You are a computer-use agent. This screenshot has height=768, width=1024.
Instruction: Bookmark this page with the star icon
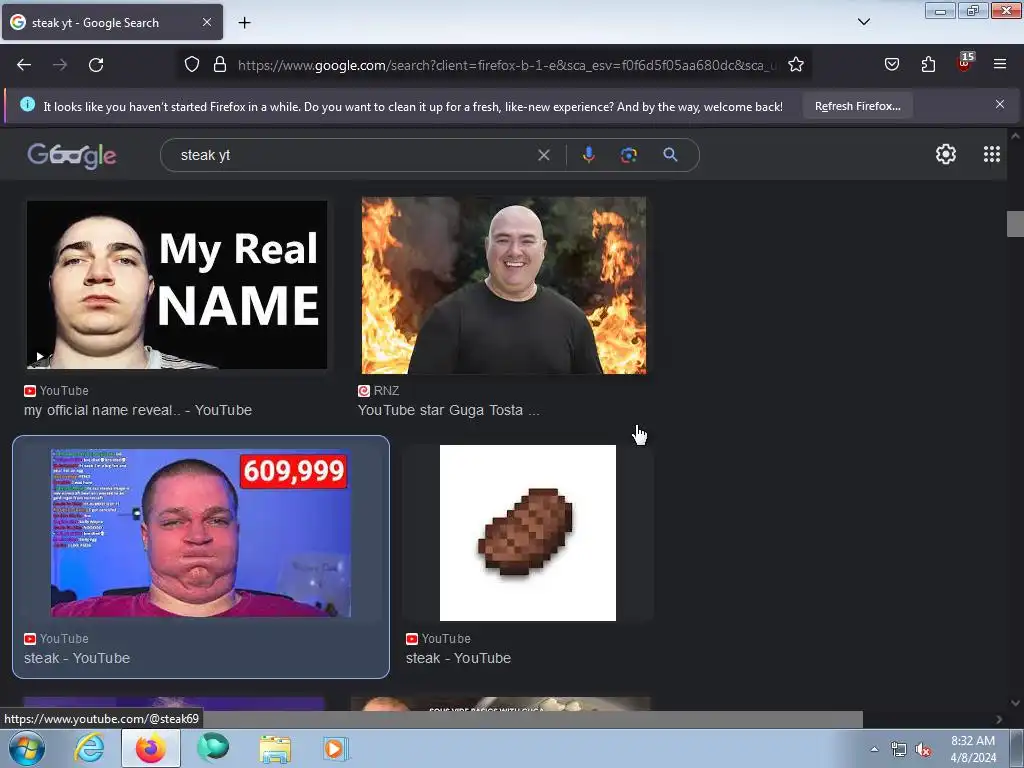pos(795,65)
